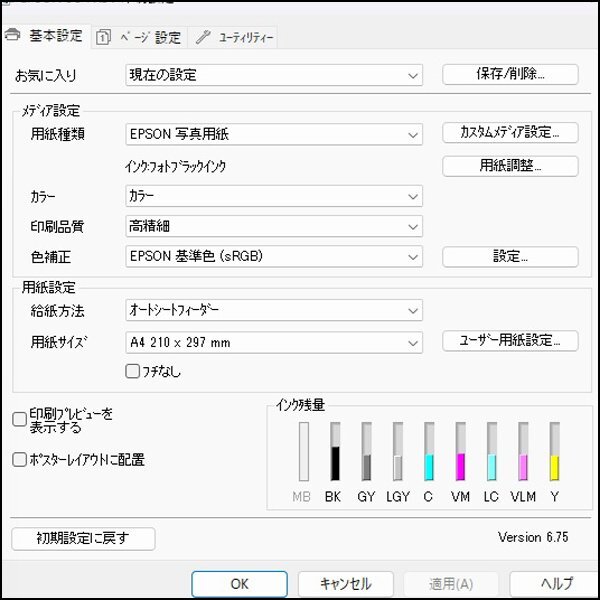Expand the カラー dropdown
The image size is (600, 600).
(274, 196)
